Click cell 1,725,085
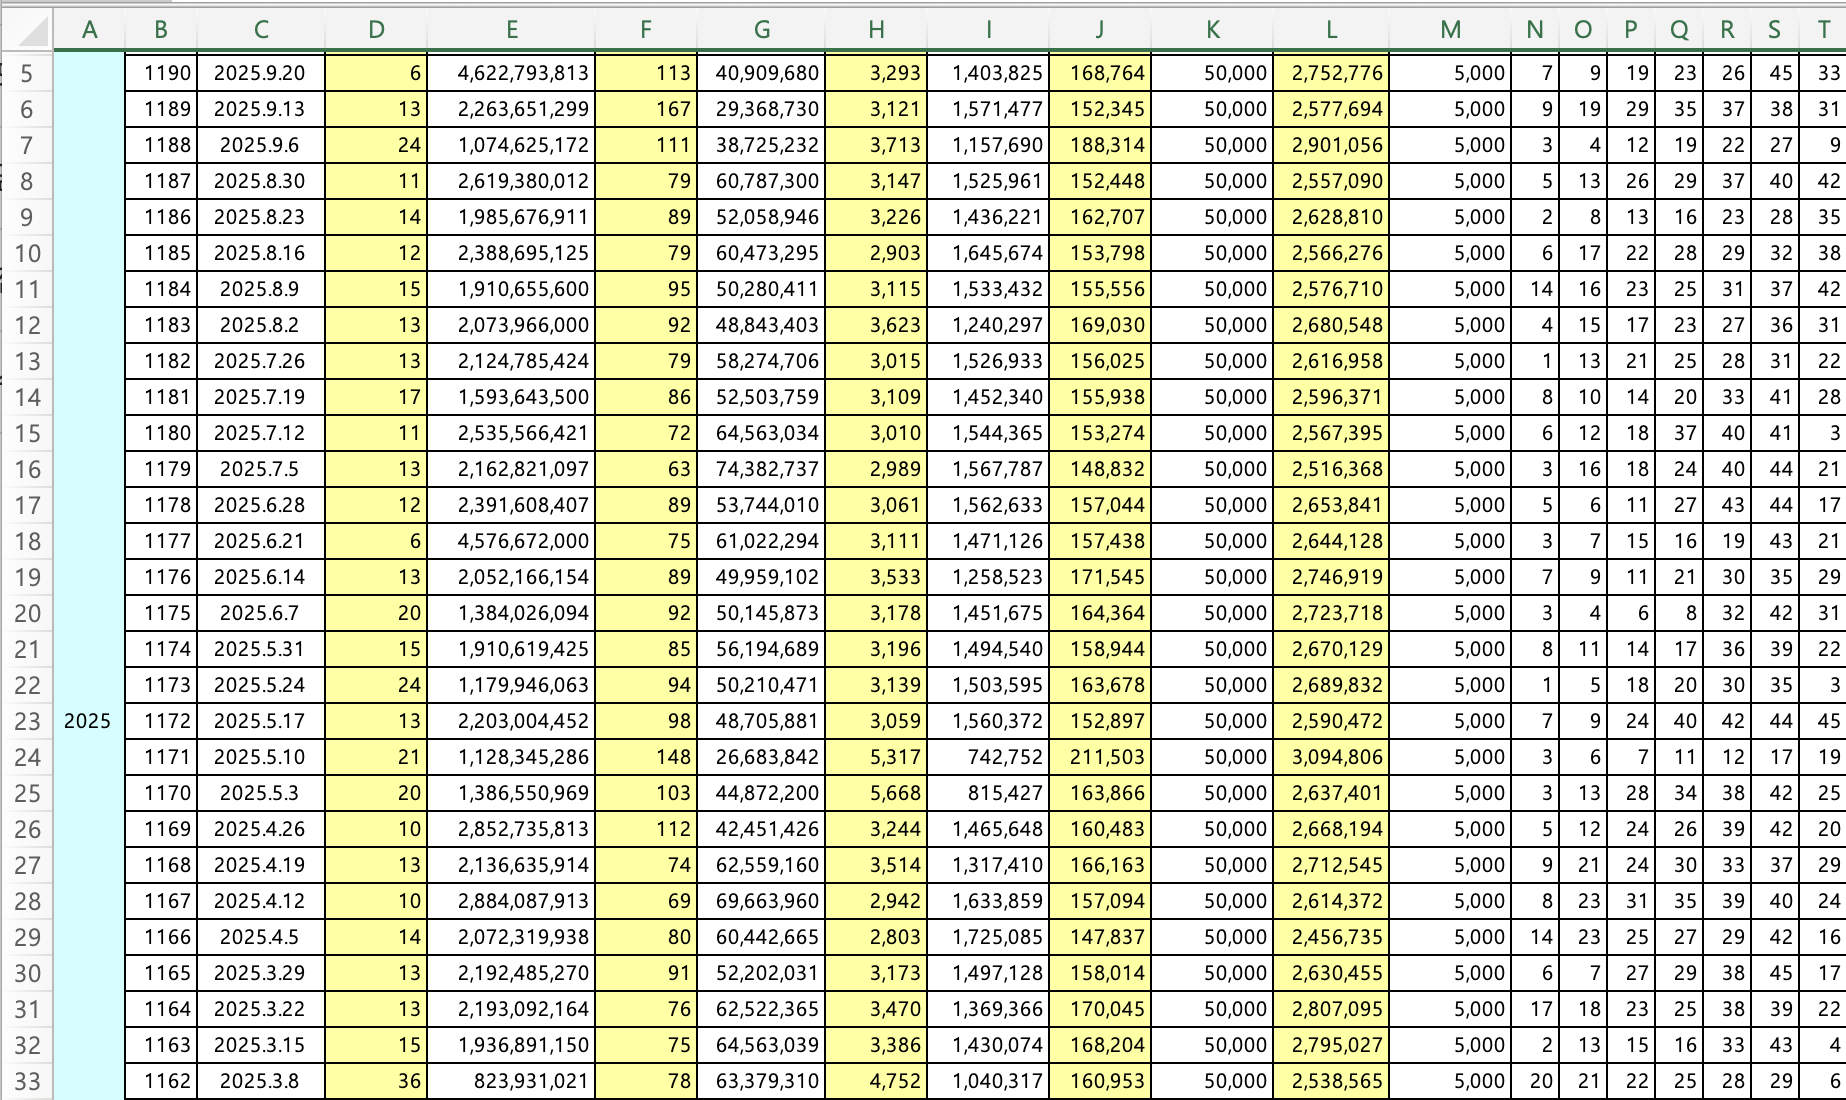 coord(988,937)
